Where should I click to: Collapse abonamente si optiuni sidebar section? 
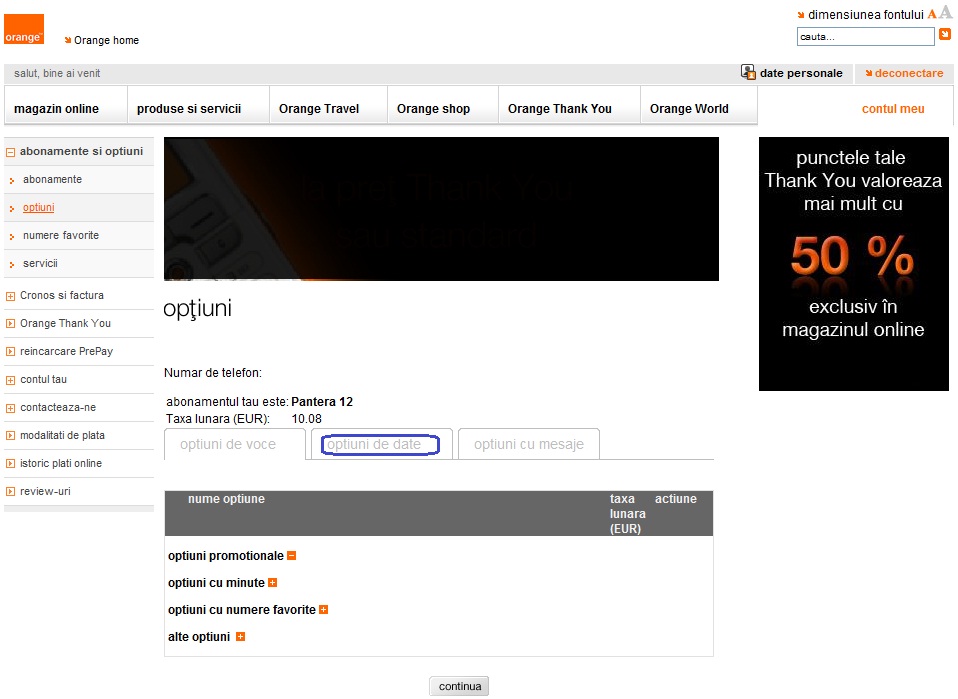[x=10, y=152]
